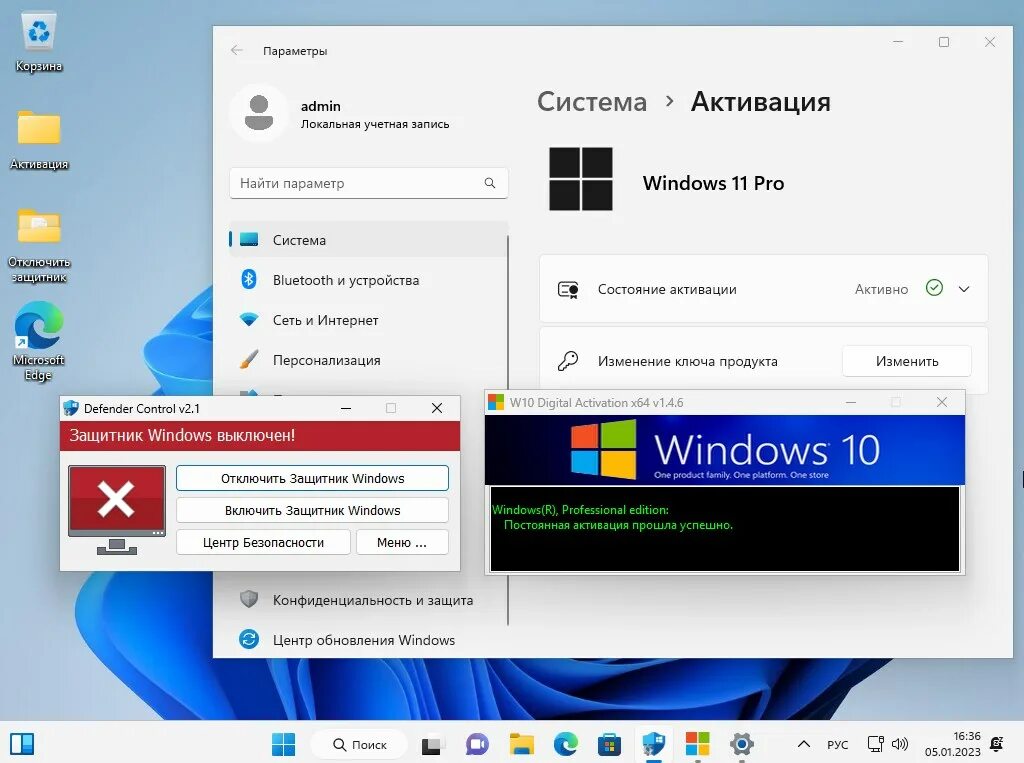
Task: Minimize the Defender Control window
Action: (x=346, y=408)
